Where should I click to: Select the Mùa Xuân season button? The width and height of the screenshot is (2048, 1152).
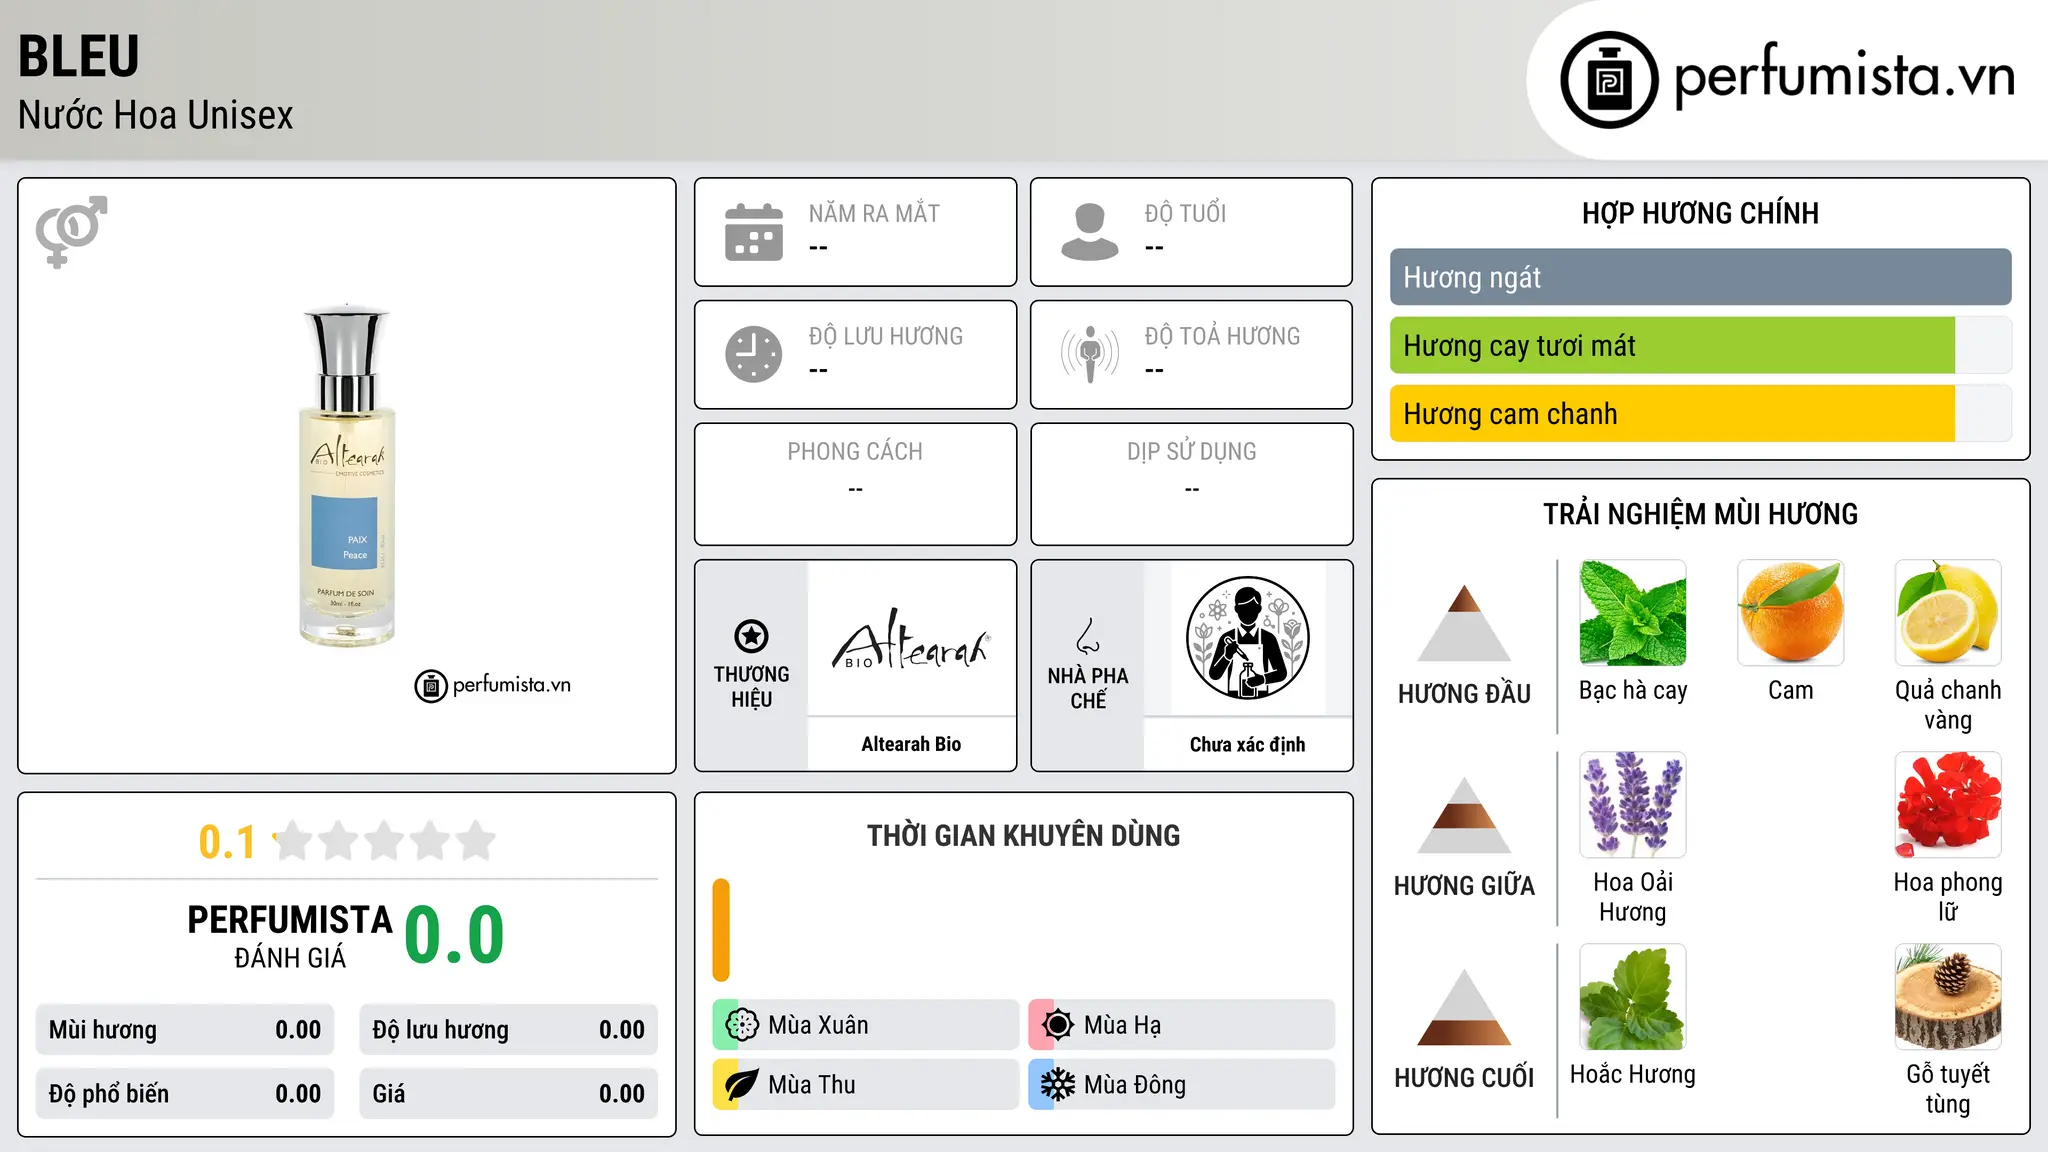tap(865, 1025)
